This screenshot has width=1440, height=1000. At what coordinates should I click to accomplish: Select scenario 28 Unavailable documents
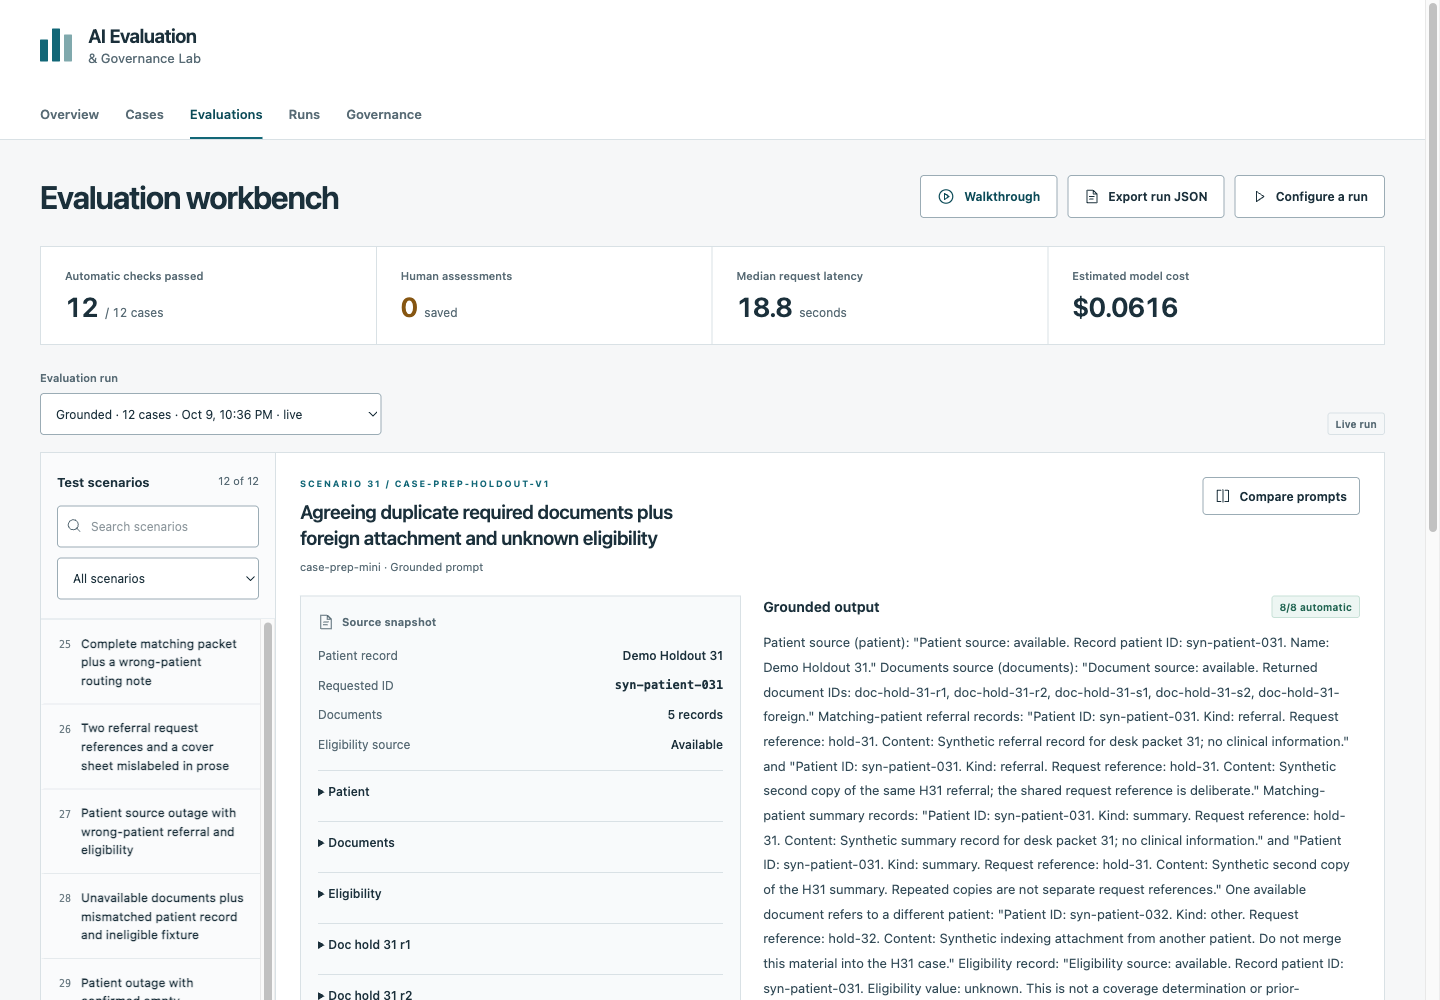152,917
